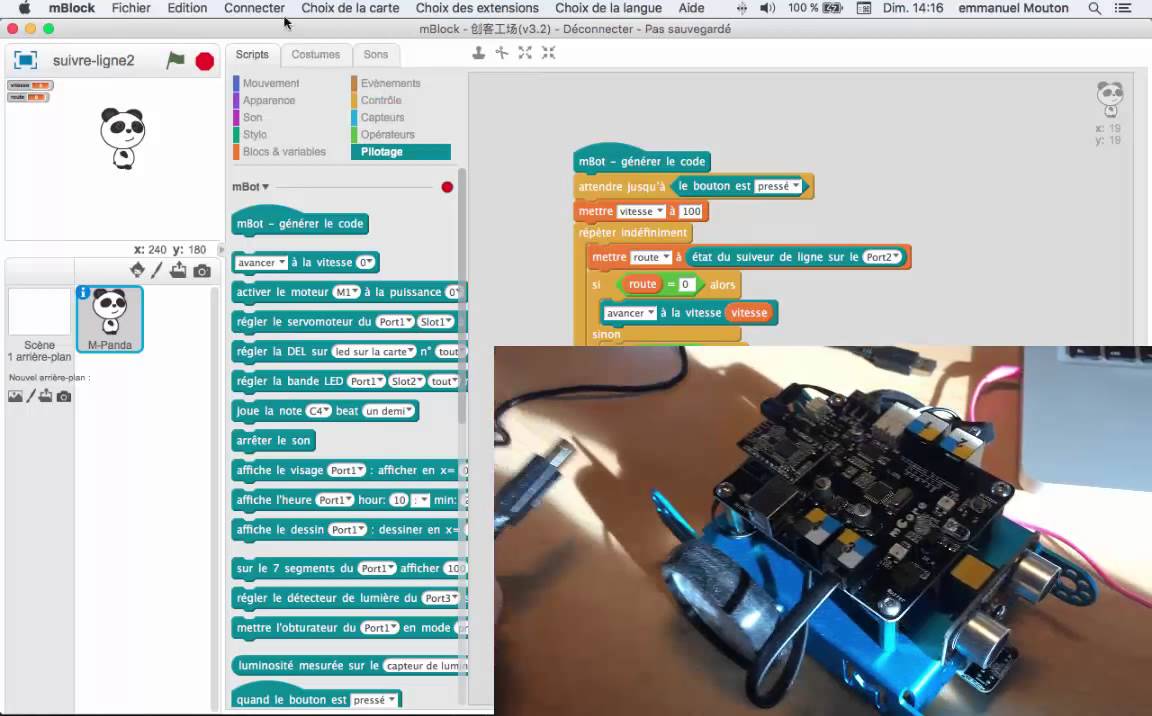Select the M-Panda sprite thumbnail
The image size is (1152, 716).
pyautogui.click(x=110, y=319)
